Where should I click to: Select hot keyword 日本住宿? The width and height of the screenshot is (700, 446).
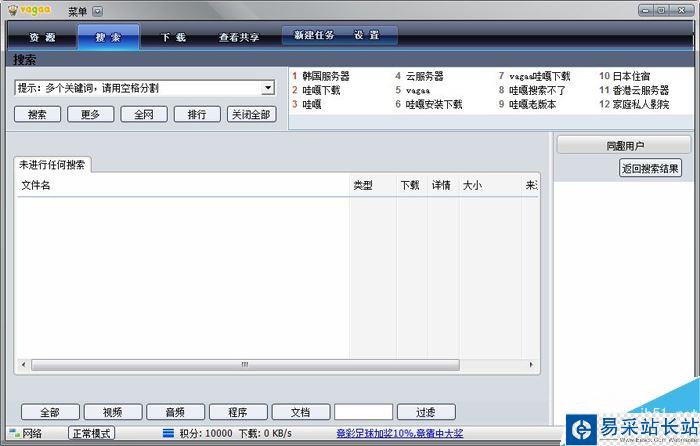631,76
